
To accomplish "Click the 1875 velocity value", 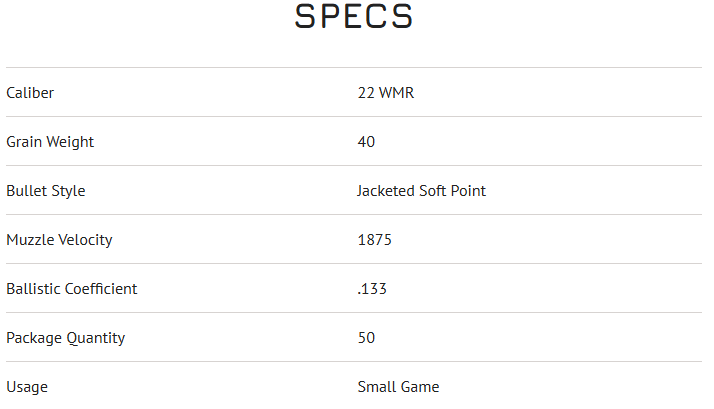I will 374,240.
